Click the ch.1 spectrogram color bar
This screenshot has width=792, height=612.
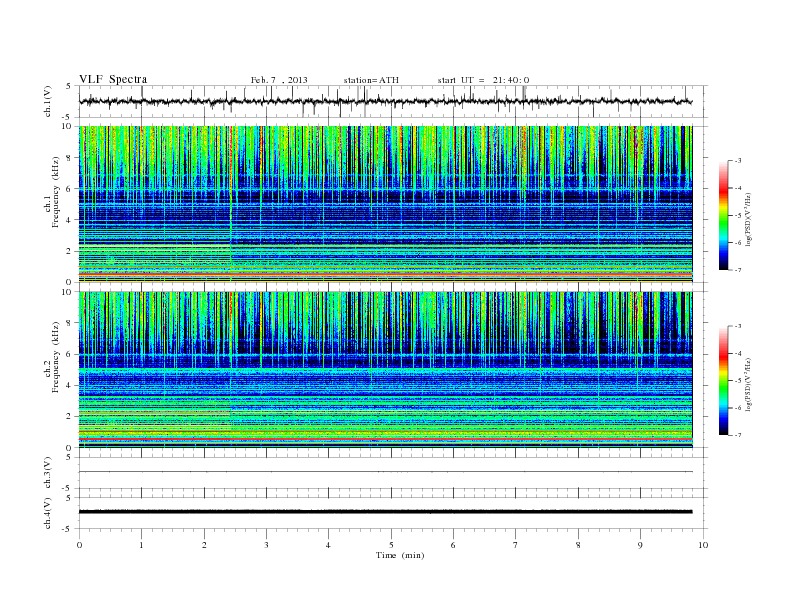tap(723, 215)
